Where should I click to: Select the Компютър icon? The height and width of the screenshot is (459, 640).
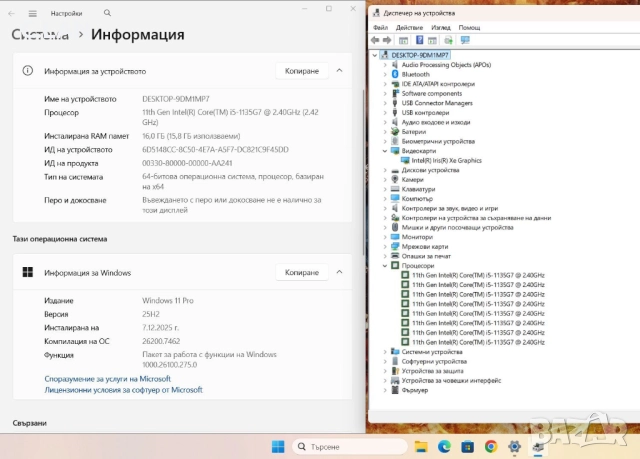pos(395,199)
